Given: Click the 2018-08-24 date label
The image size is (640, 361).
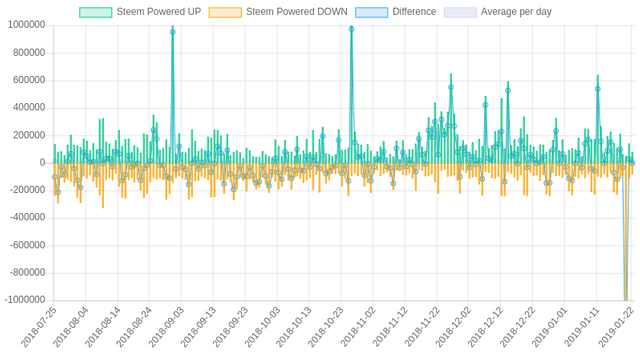Looking at the screenshot, I should (134, 327).
